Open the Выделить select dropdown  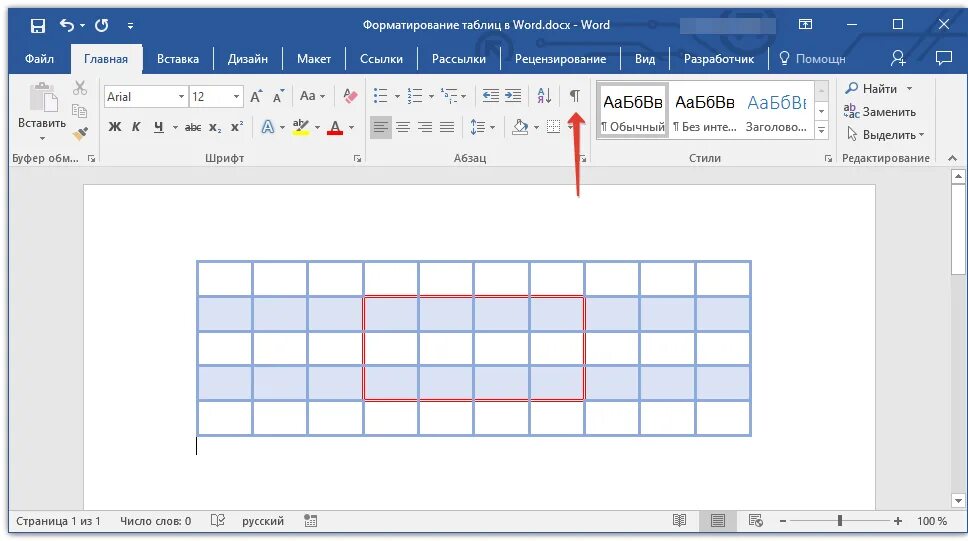885,135
